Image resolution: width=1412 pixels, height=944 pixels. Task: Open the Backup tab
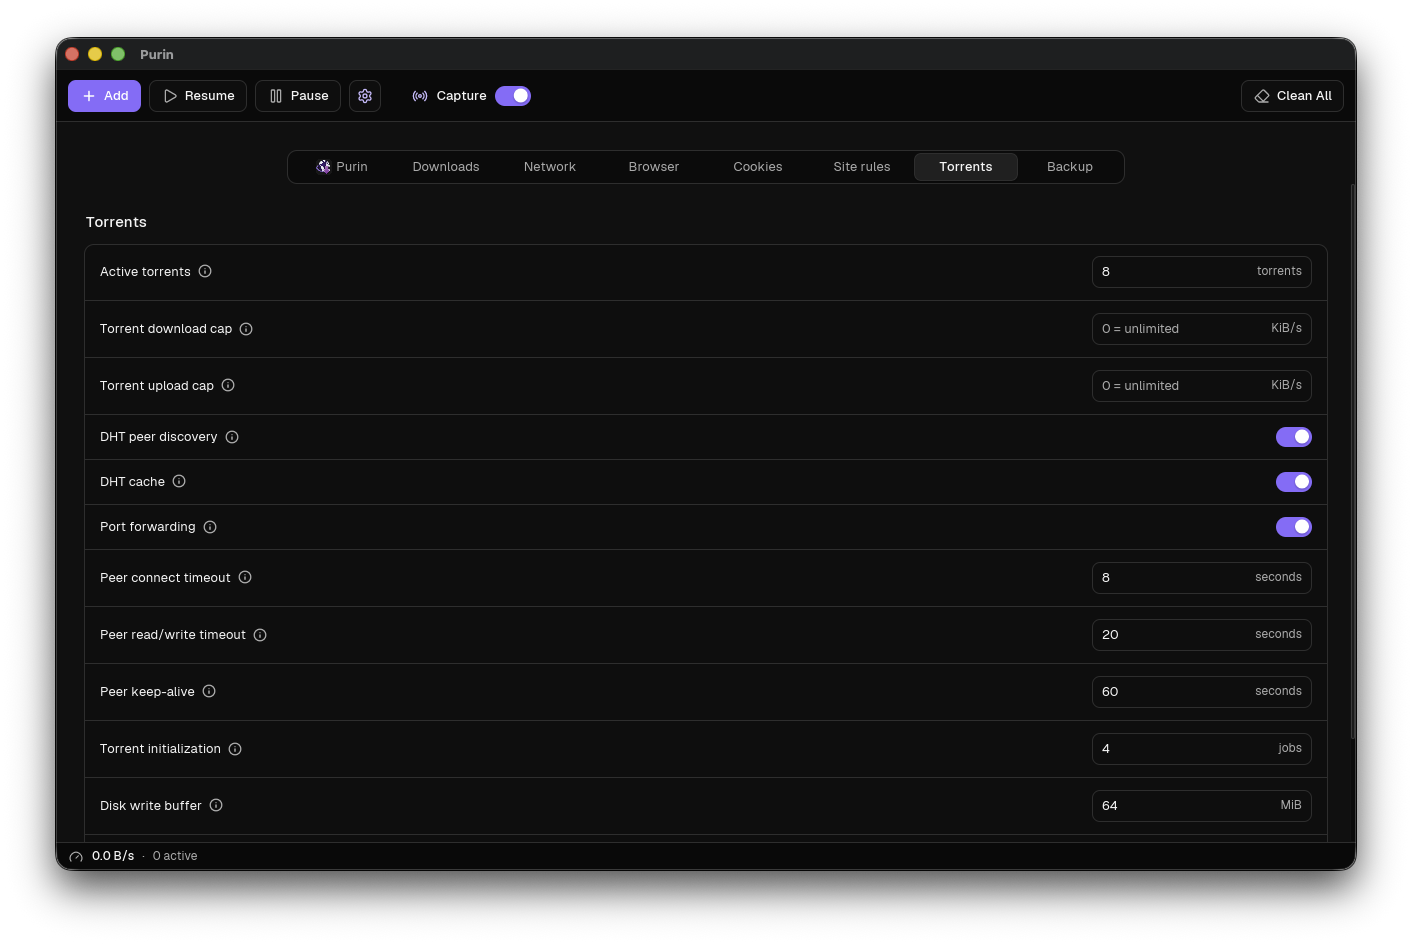coord(1070,167)
